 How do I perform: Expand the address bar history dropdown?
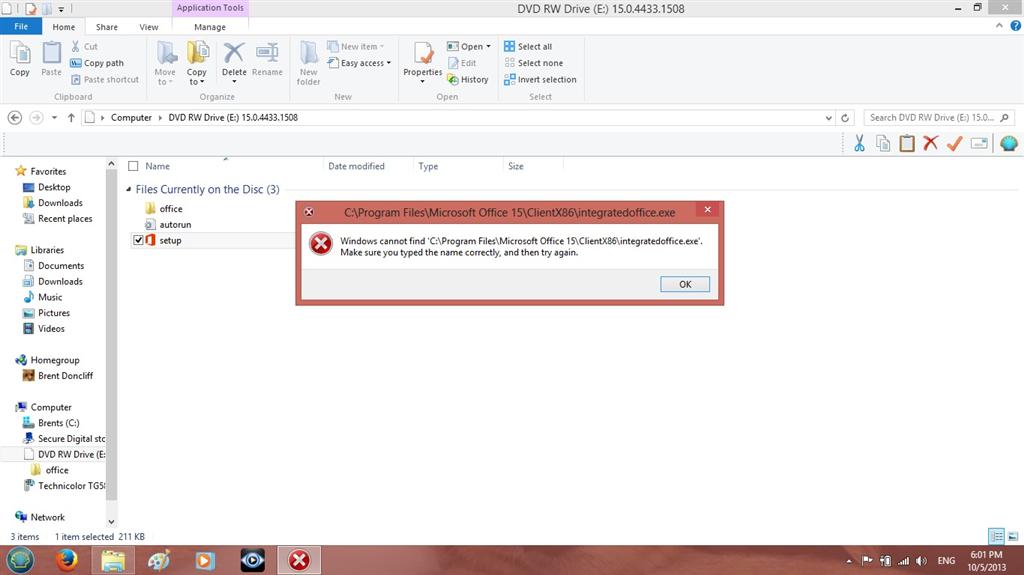829,118
